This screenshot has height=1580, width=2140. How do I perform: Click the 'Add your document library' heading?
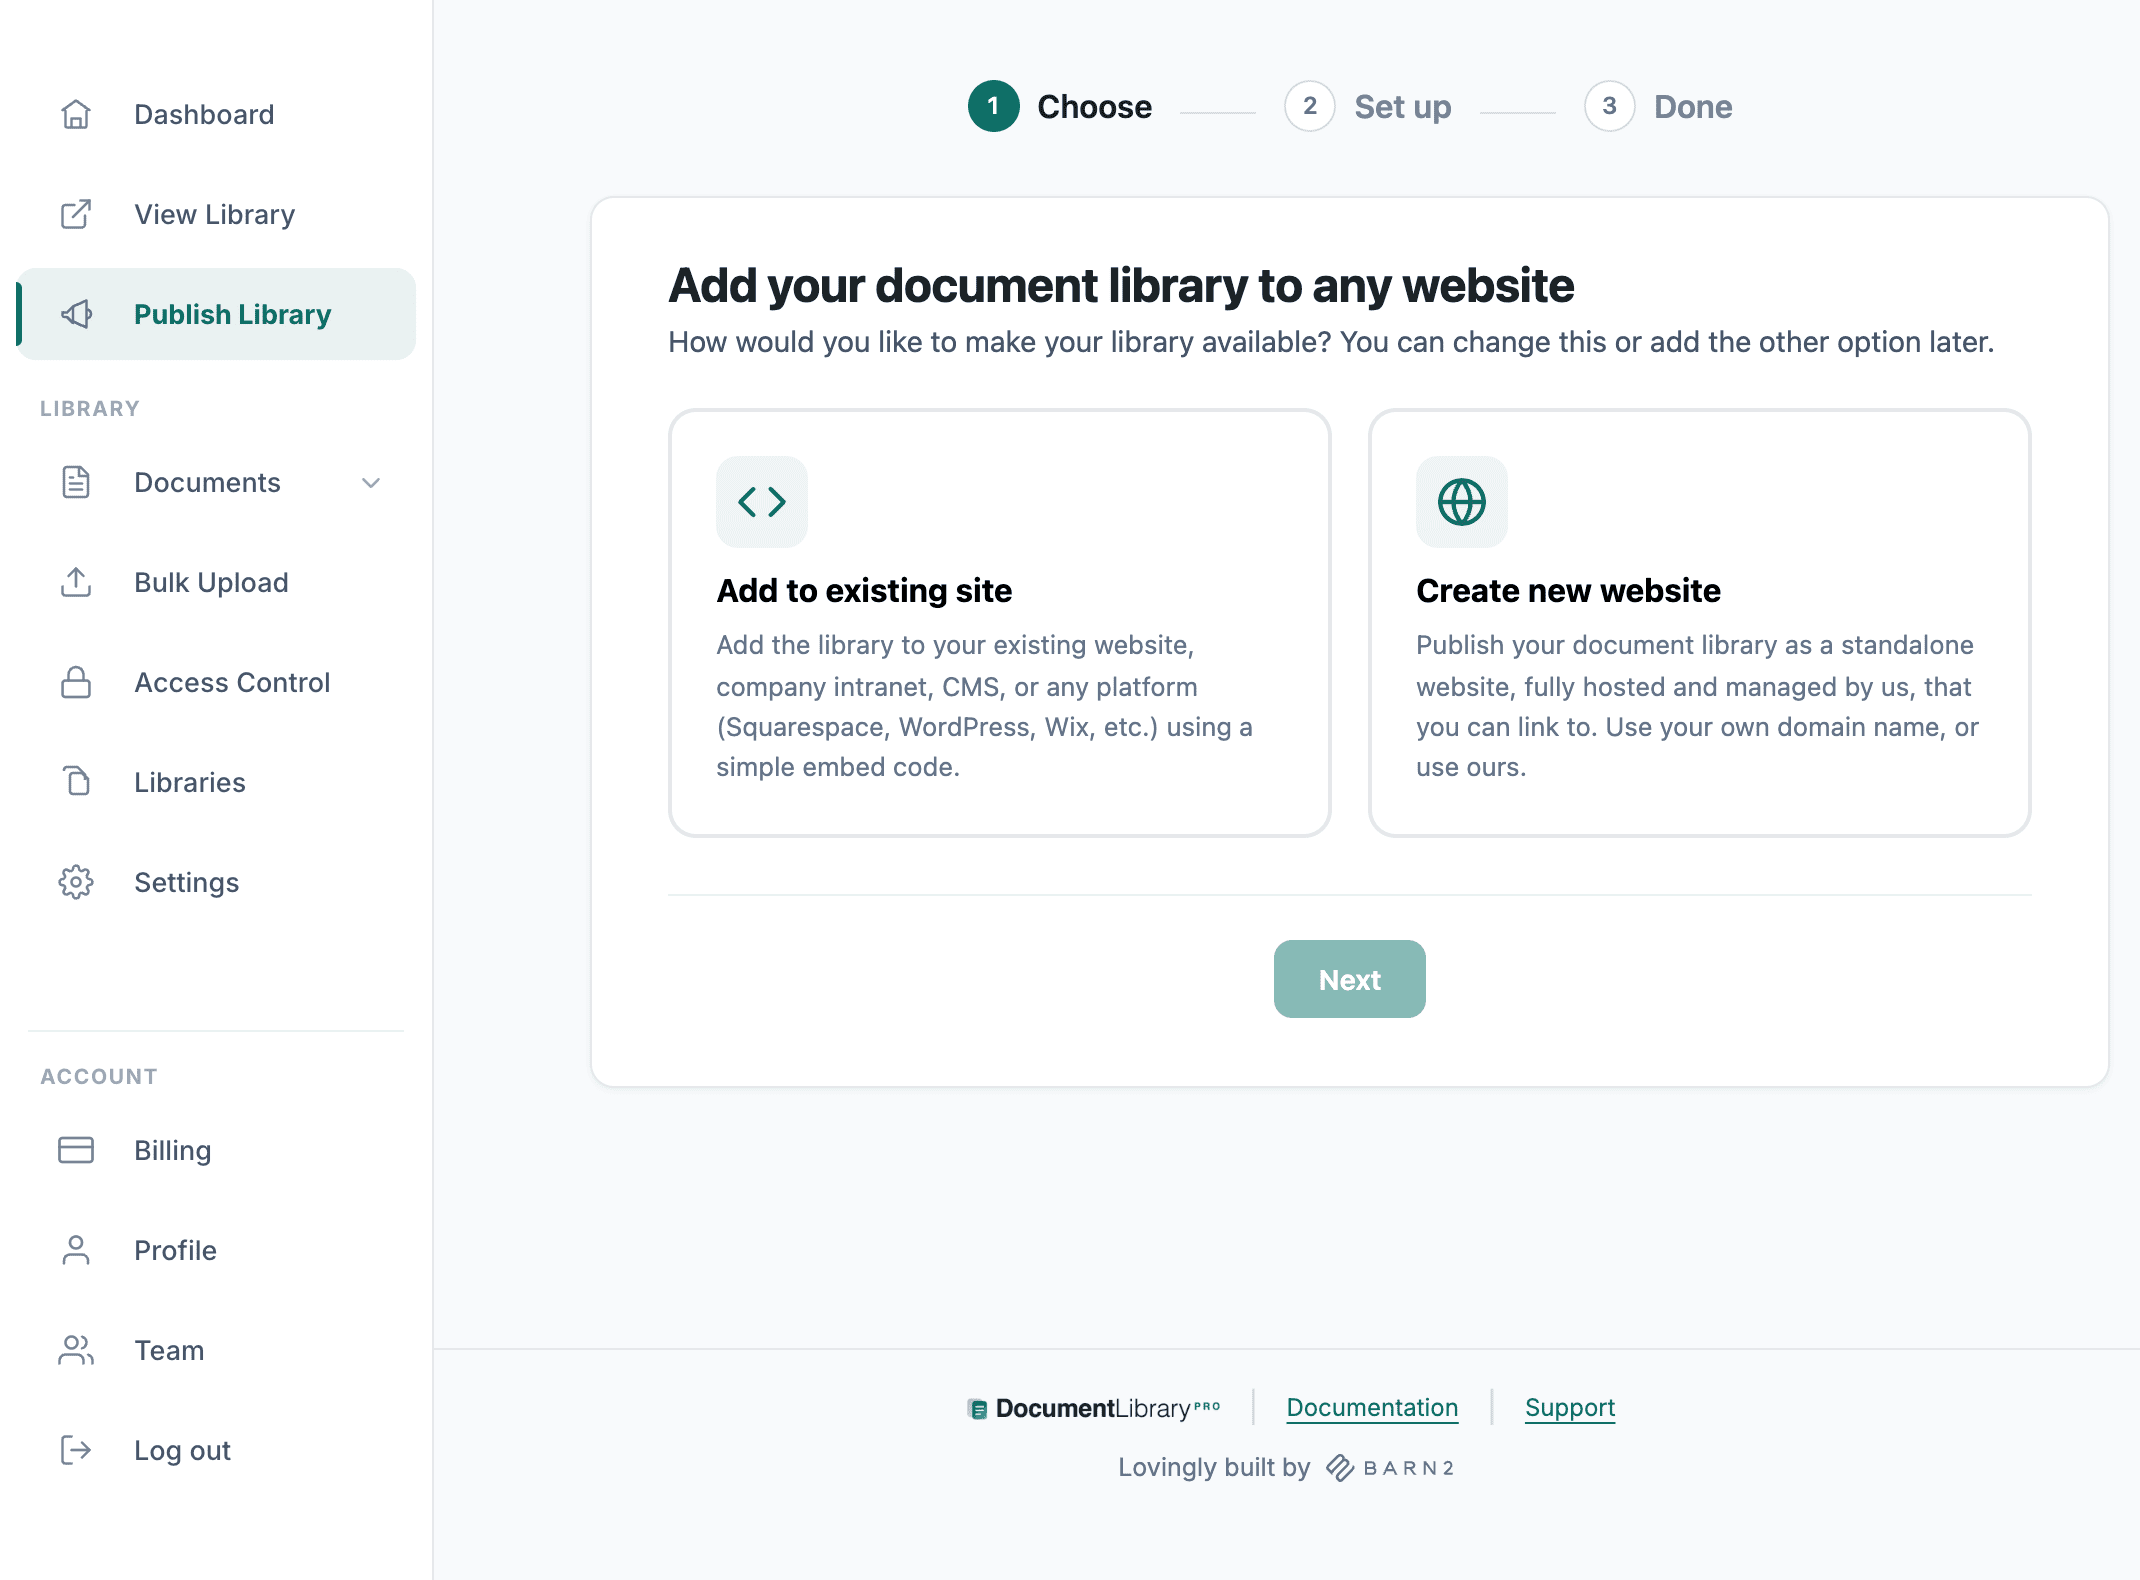click(1121, 286)
